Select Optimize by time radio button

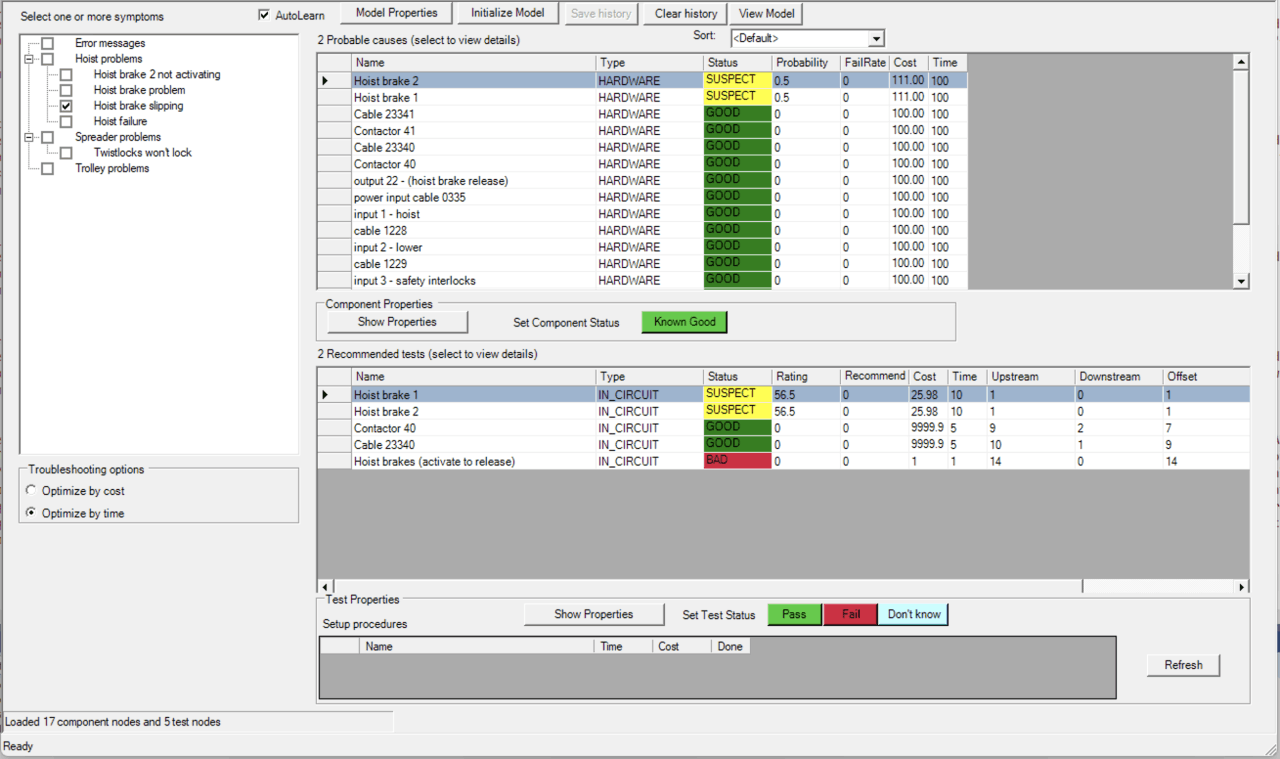(31, 513)
